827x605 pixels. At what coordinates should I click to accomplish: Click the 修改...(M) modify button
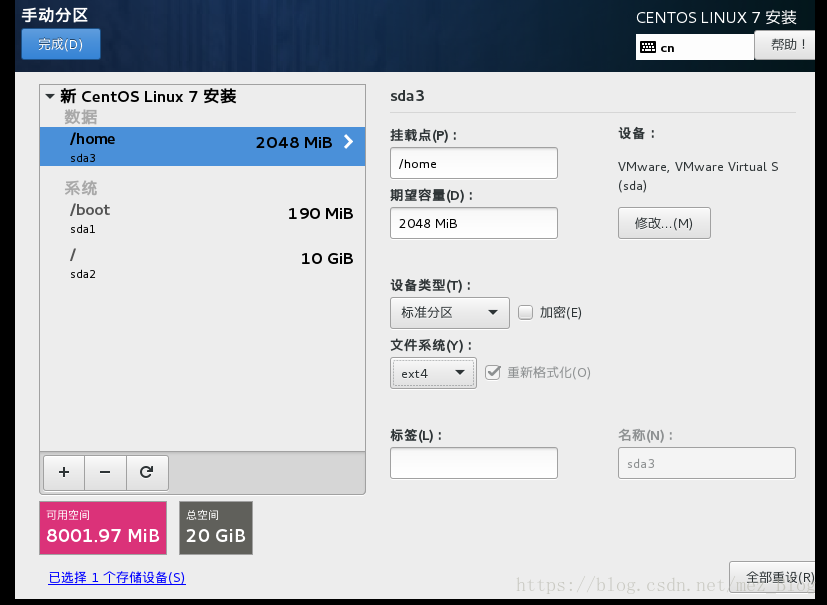pos(663,222)
